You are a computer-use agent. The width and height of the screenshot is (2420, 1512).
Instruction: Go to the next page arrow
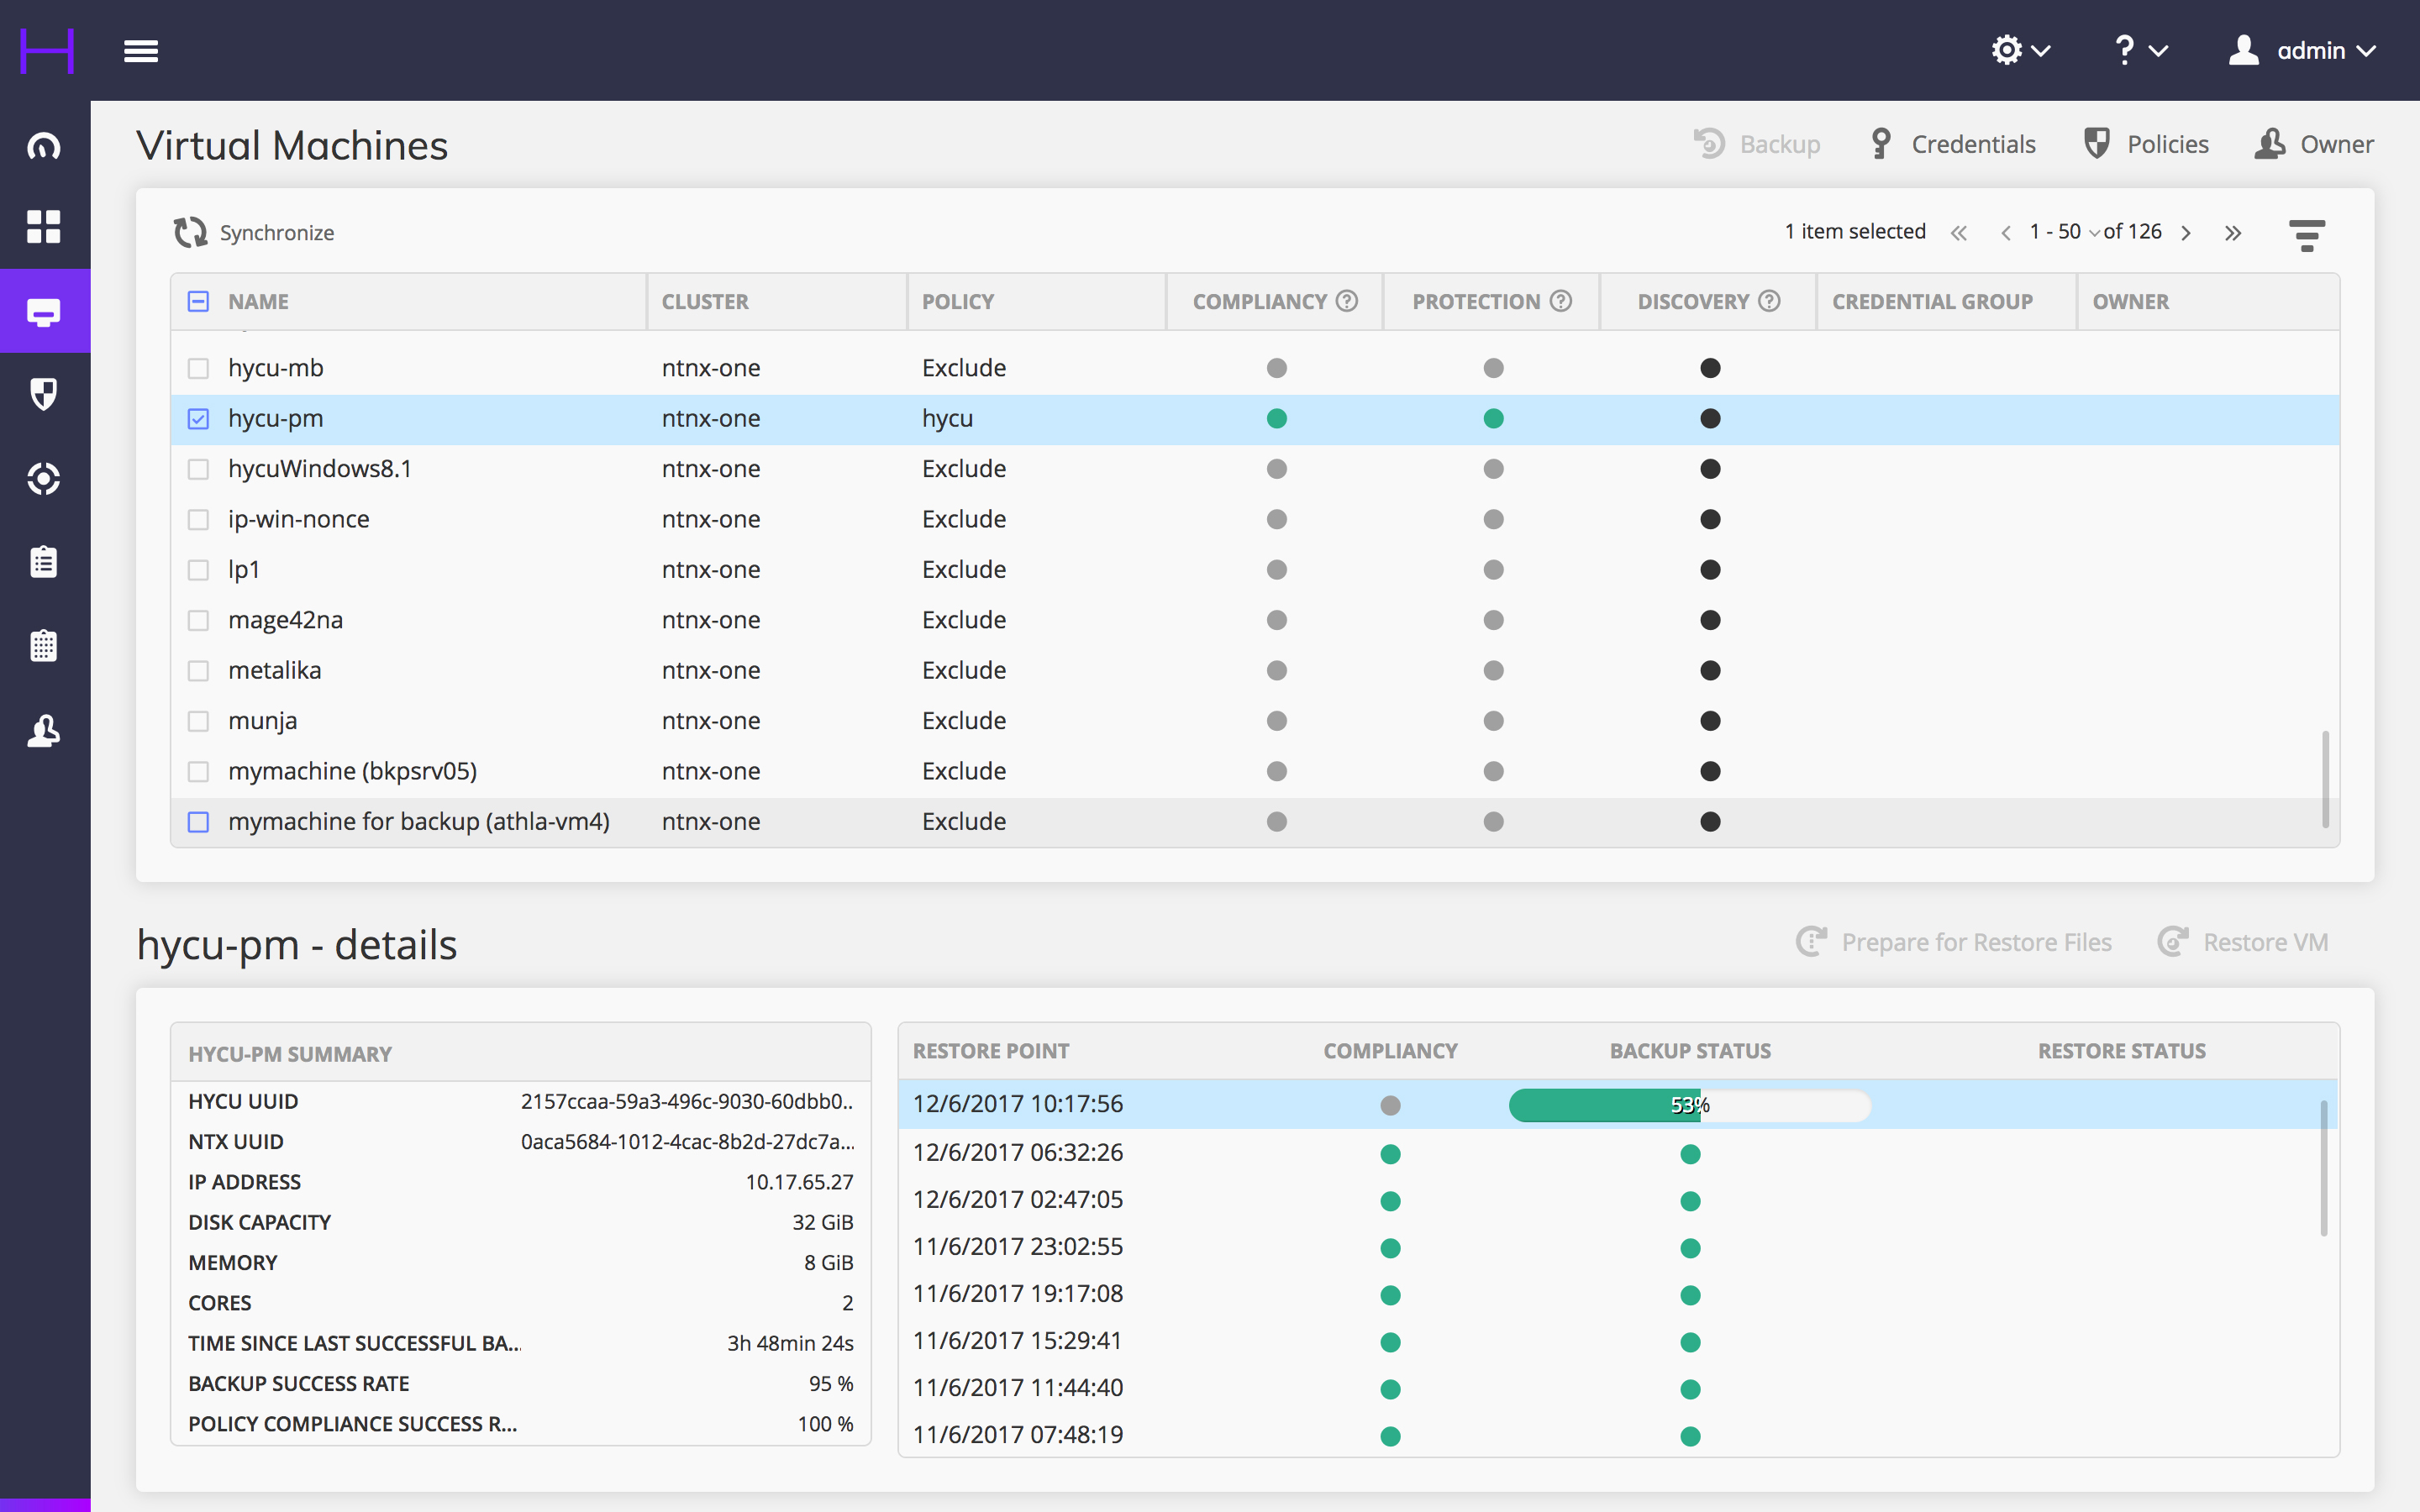(x=2186, y=233)
